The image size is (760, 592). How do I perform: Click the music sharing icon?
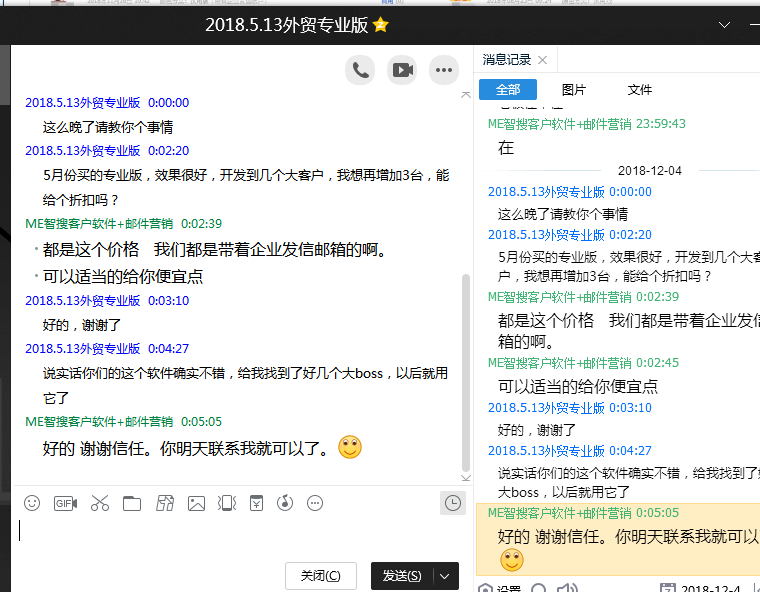point(285,503)
